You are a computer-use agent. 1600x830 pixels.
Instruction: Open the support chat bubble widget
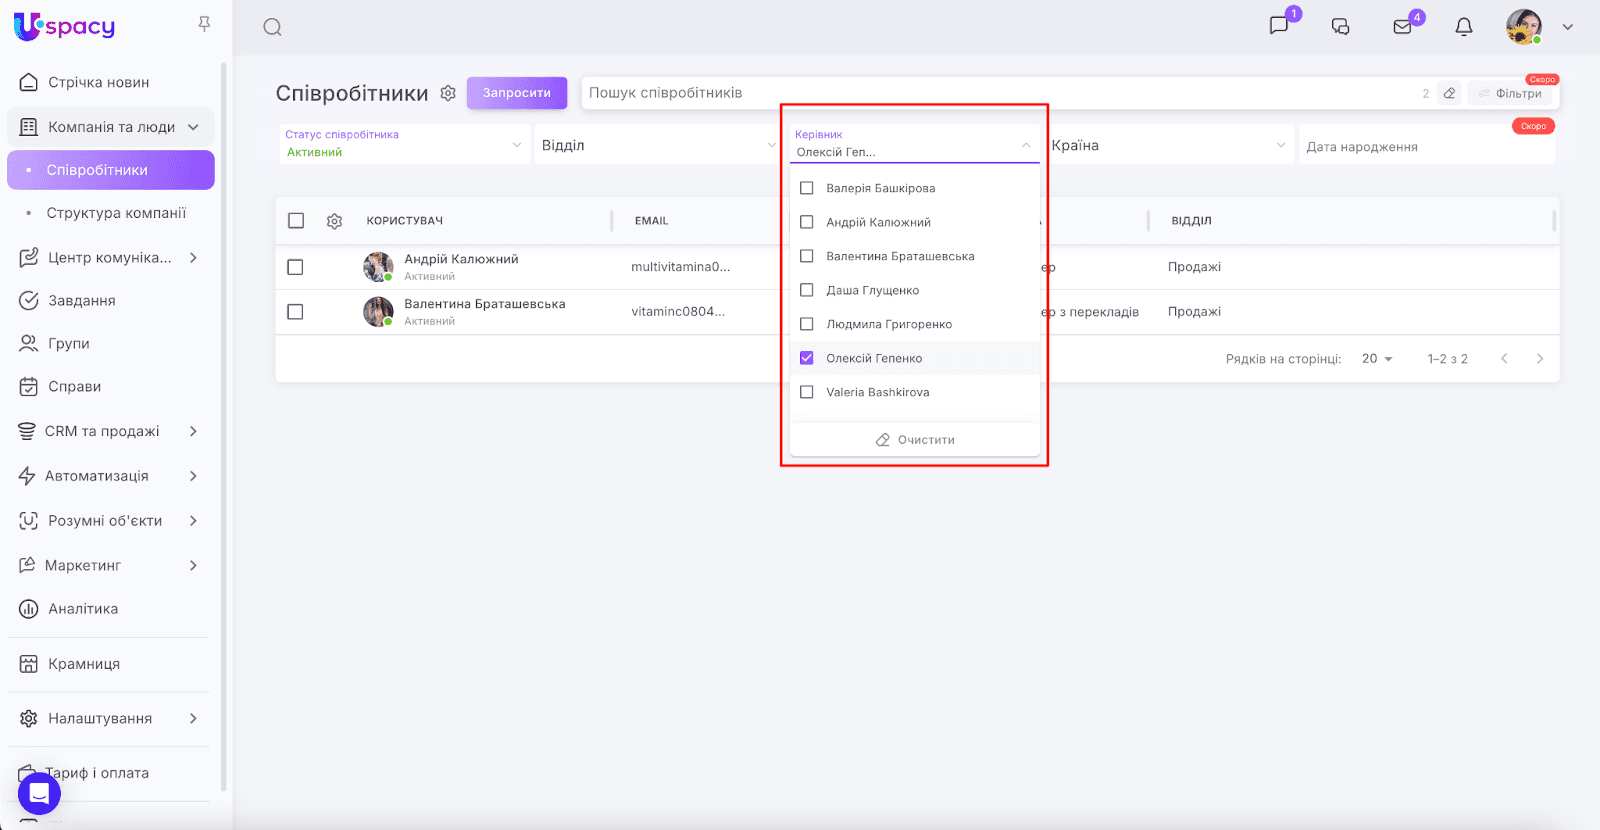tap(39, 793)
